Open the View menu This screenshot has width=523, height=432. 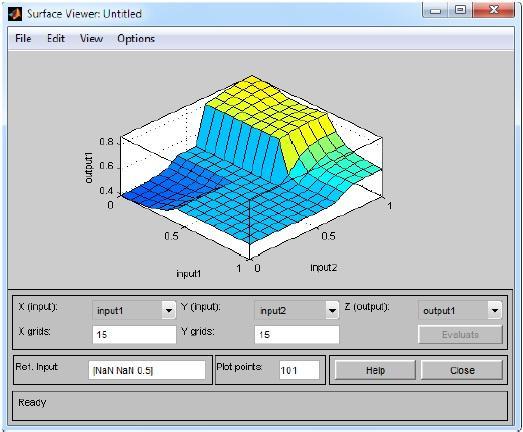click(x=91, y=38)
